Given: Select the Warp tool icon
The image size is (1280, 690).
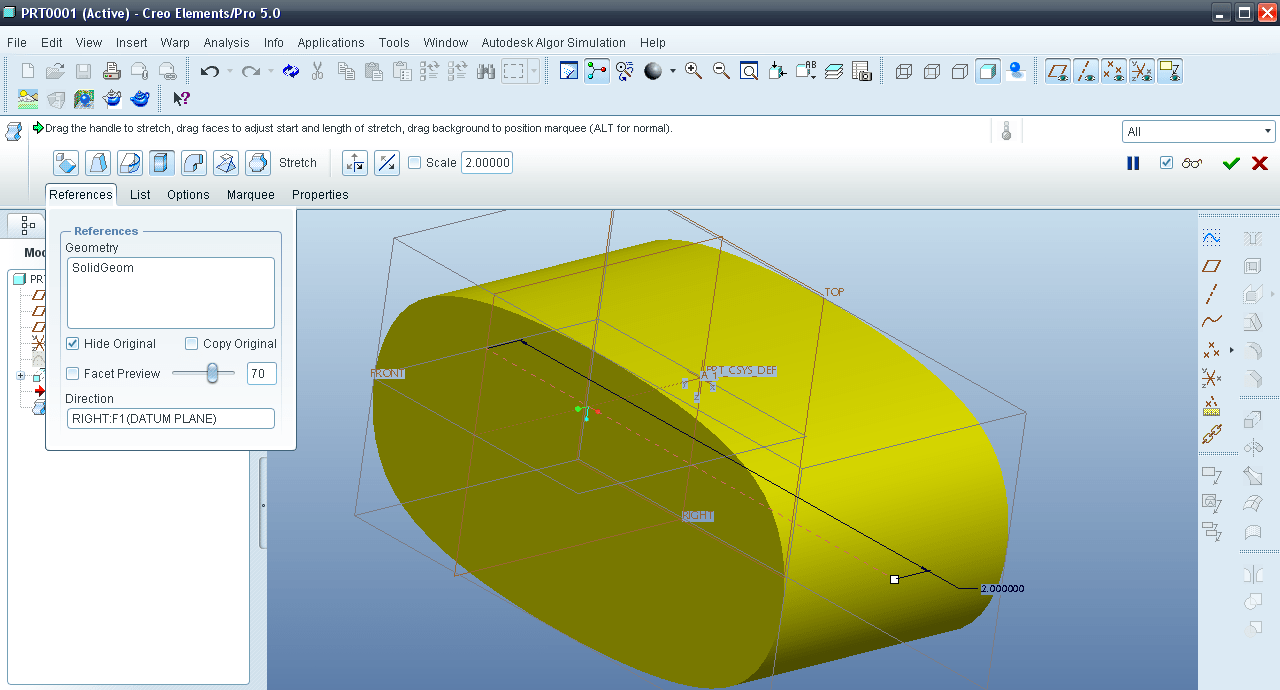Looking at the screenshot, I should [98, 163].
